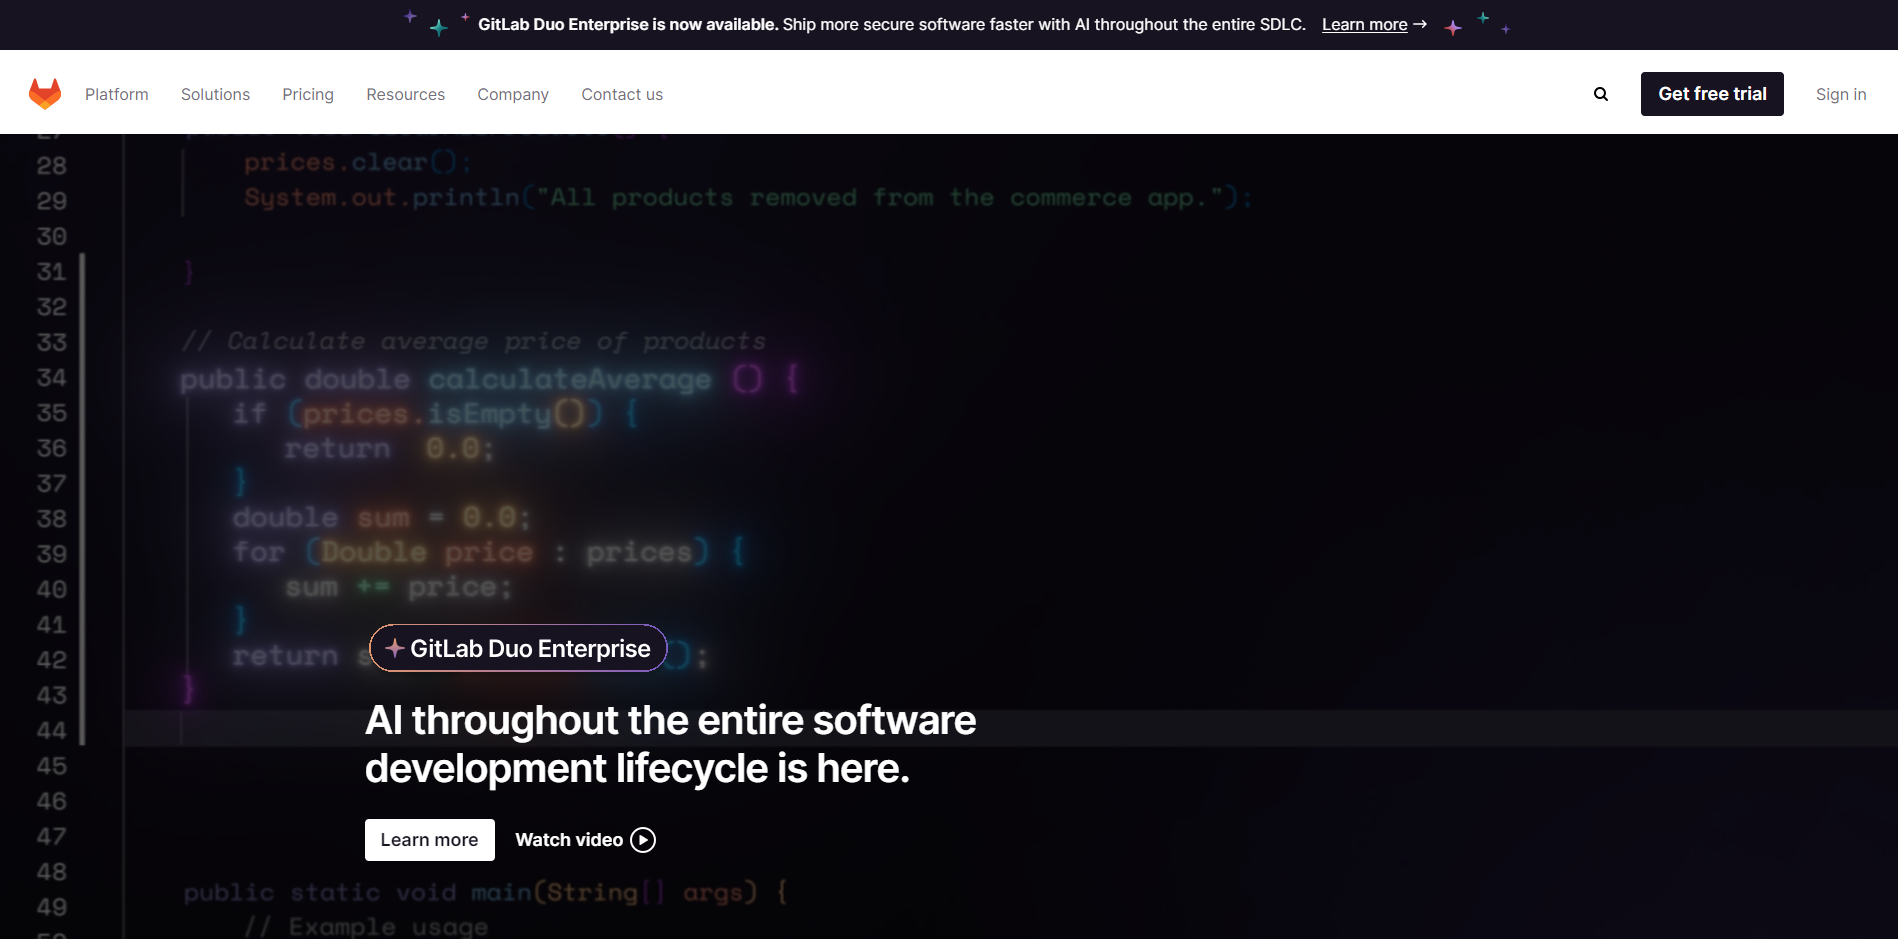
Task: Open the Company menu
Action: pos(513,94)
